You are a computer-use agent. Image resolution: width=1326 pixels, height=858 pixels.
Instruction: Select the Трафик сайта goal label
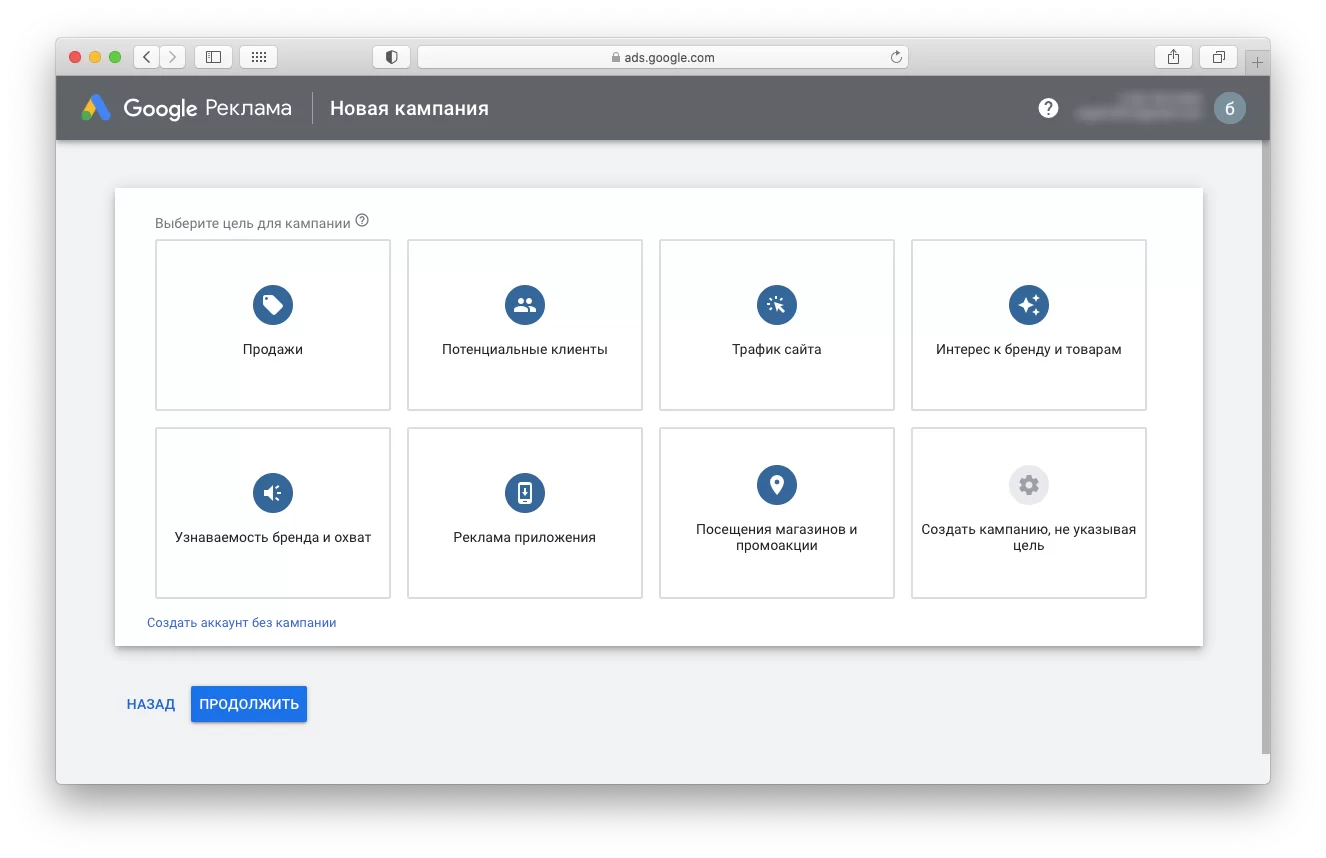click(777, 350)
